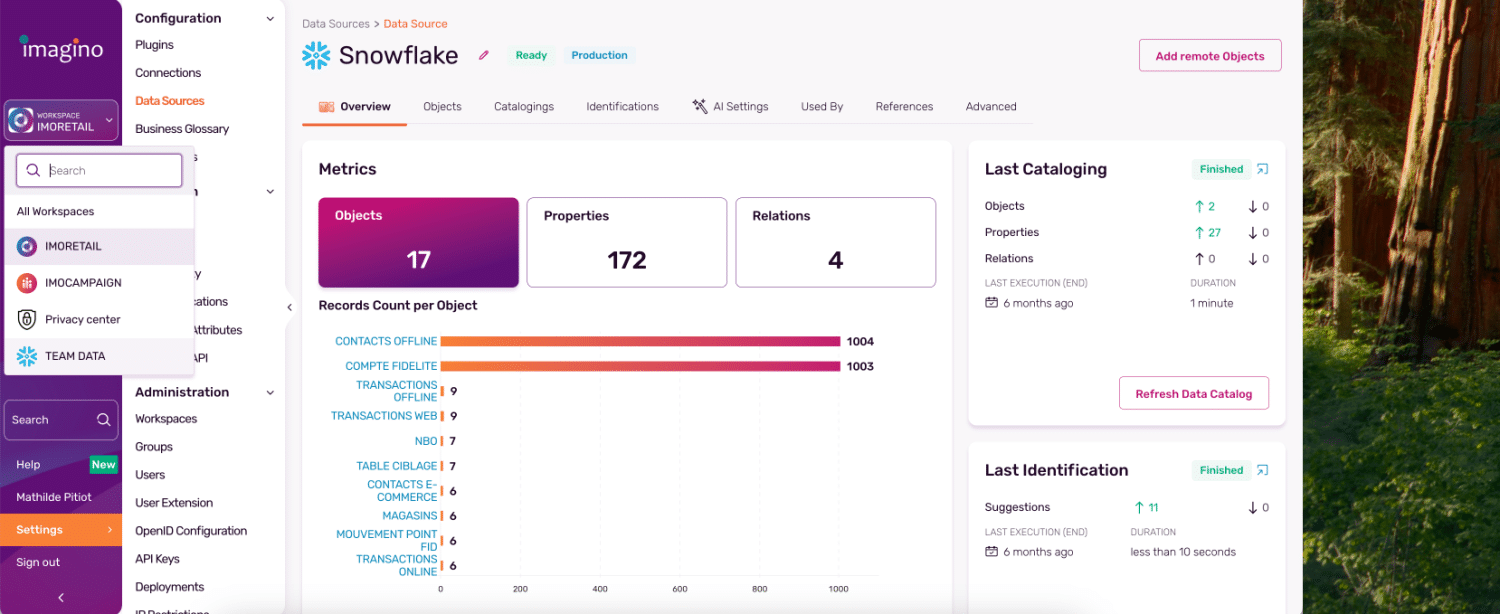Click the magic wand icon on AI Settings
Screen dimensions: 1500x614
coord(702,106)
